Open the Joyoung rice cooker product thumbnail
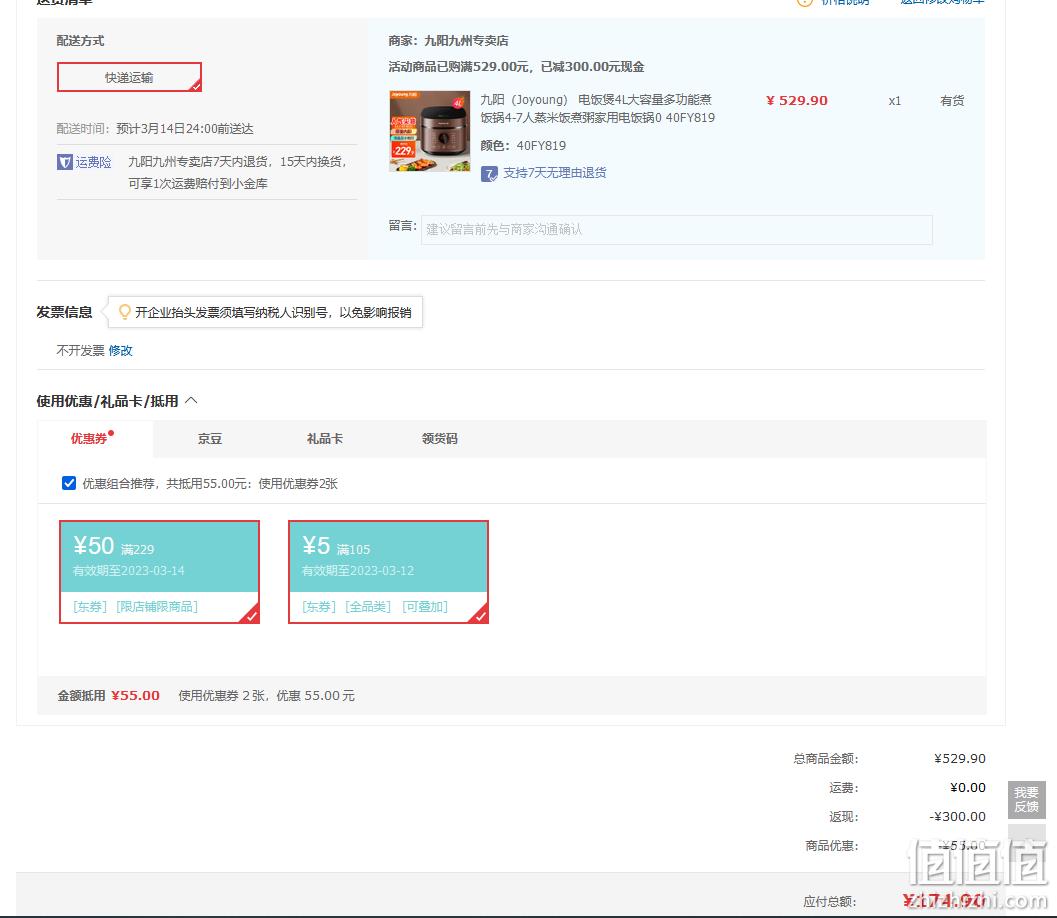This screenshot has height=918, width=1057. pyautogui.click(x=429, y=131)
